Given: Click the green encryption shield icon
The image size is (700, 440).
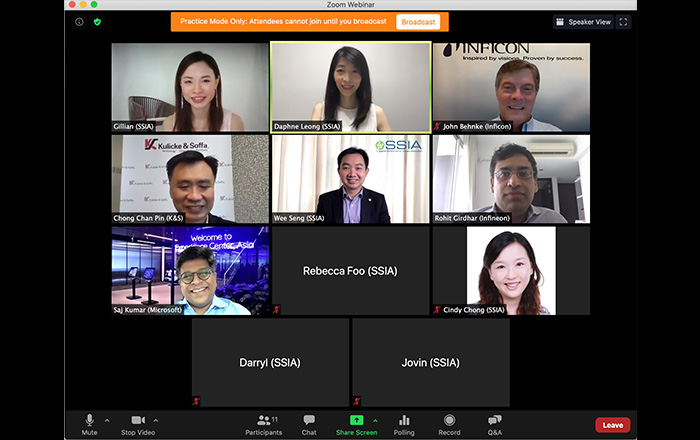Looking at the screenshot, I should pos(97,21).
